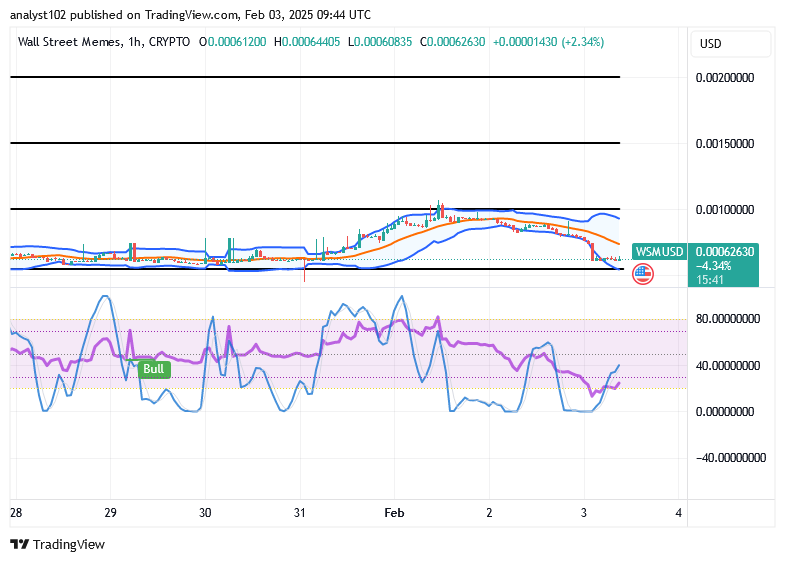Click the 40.00000000 oscillator axis label
The image size is (785, 562).
pos(728,366)
